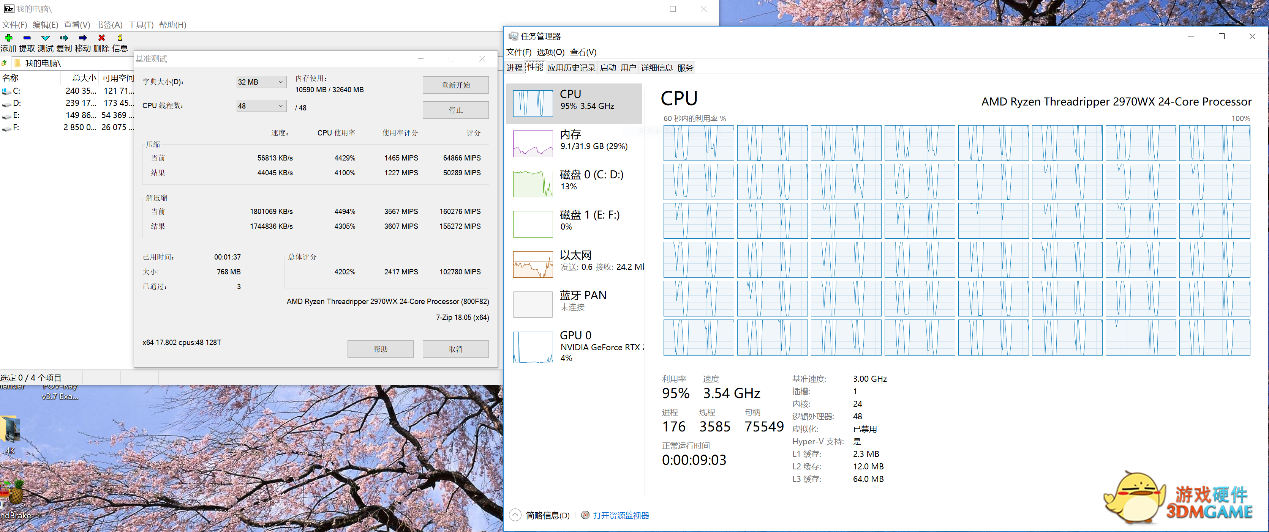Click Fewer details link in Task Manager
This screenshot has width=1269, height=532.
point(548,515)
